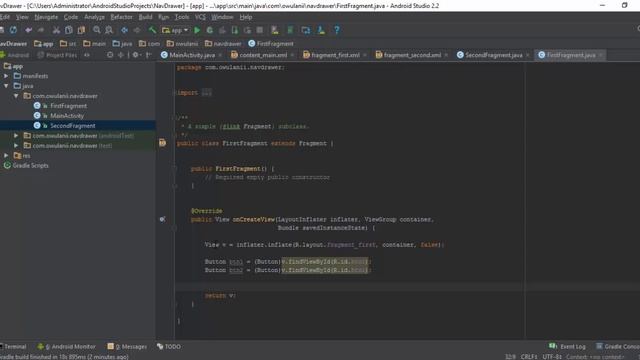Expand the manifests folder
Viewport: 640px width, 360px height.
click(x=6, y=76)
